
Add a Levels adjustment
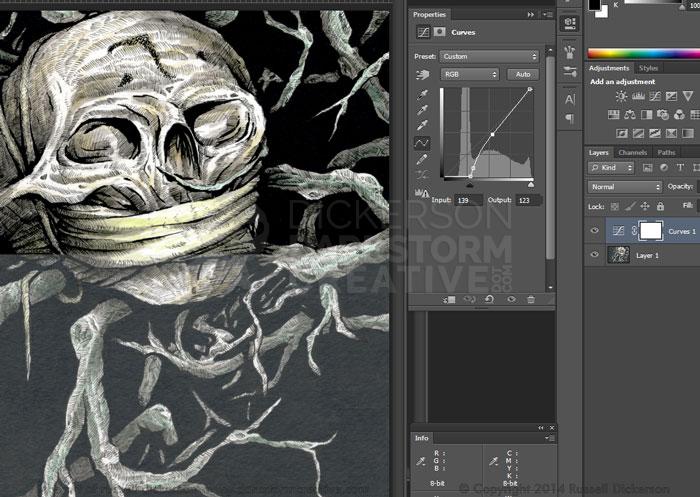coord(638,96)
